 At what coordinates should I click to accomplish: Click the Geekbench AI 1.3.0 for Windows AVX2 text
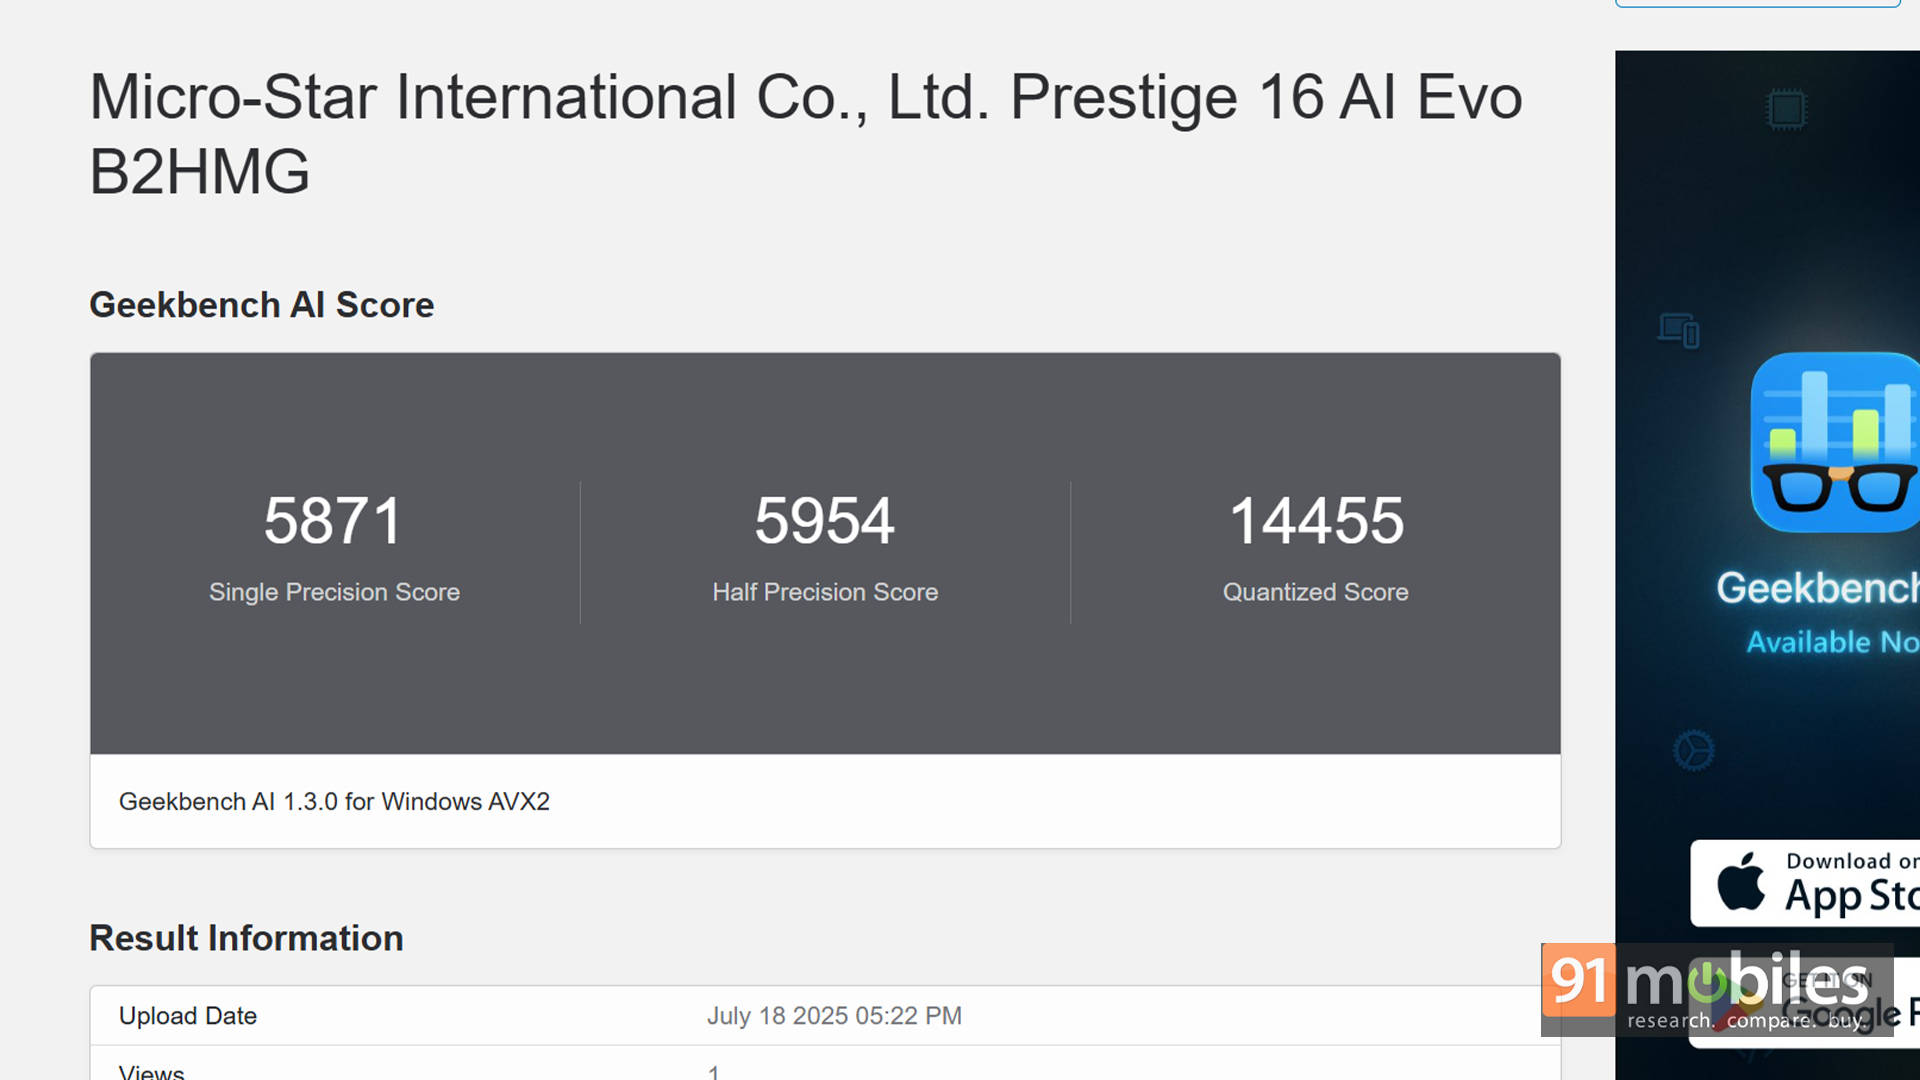[x=334, y=801]
